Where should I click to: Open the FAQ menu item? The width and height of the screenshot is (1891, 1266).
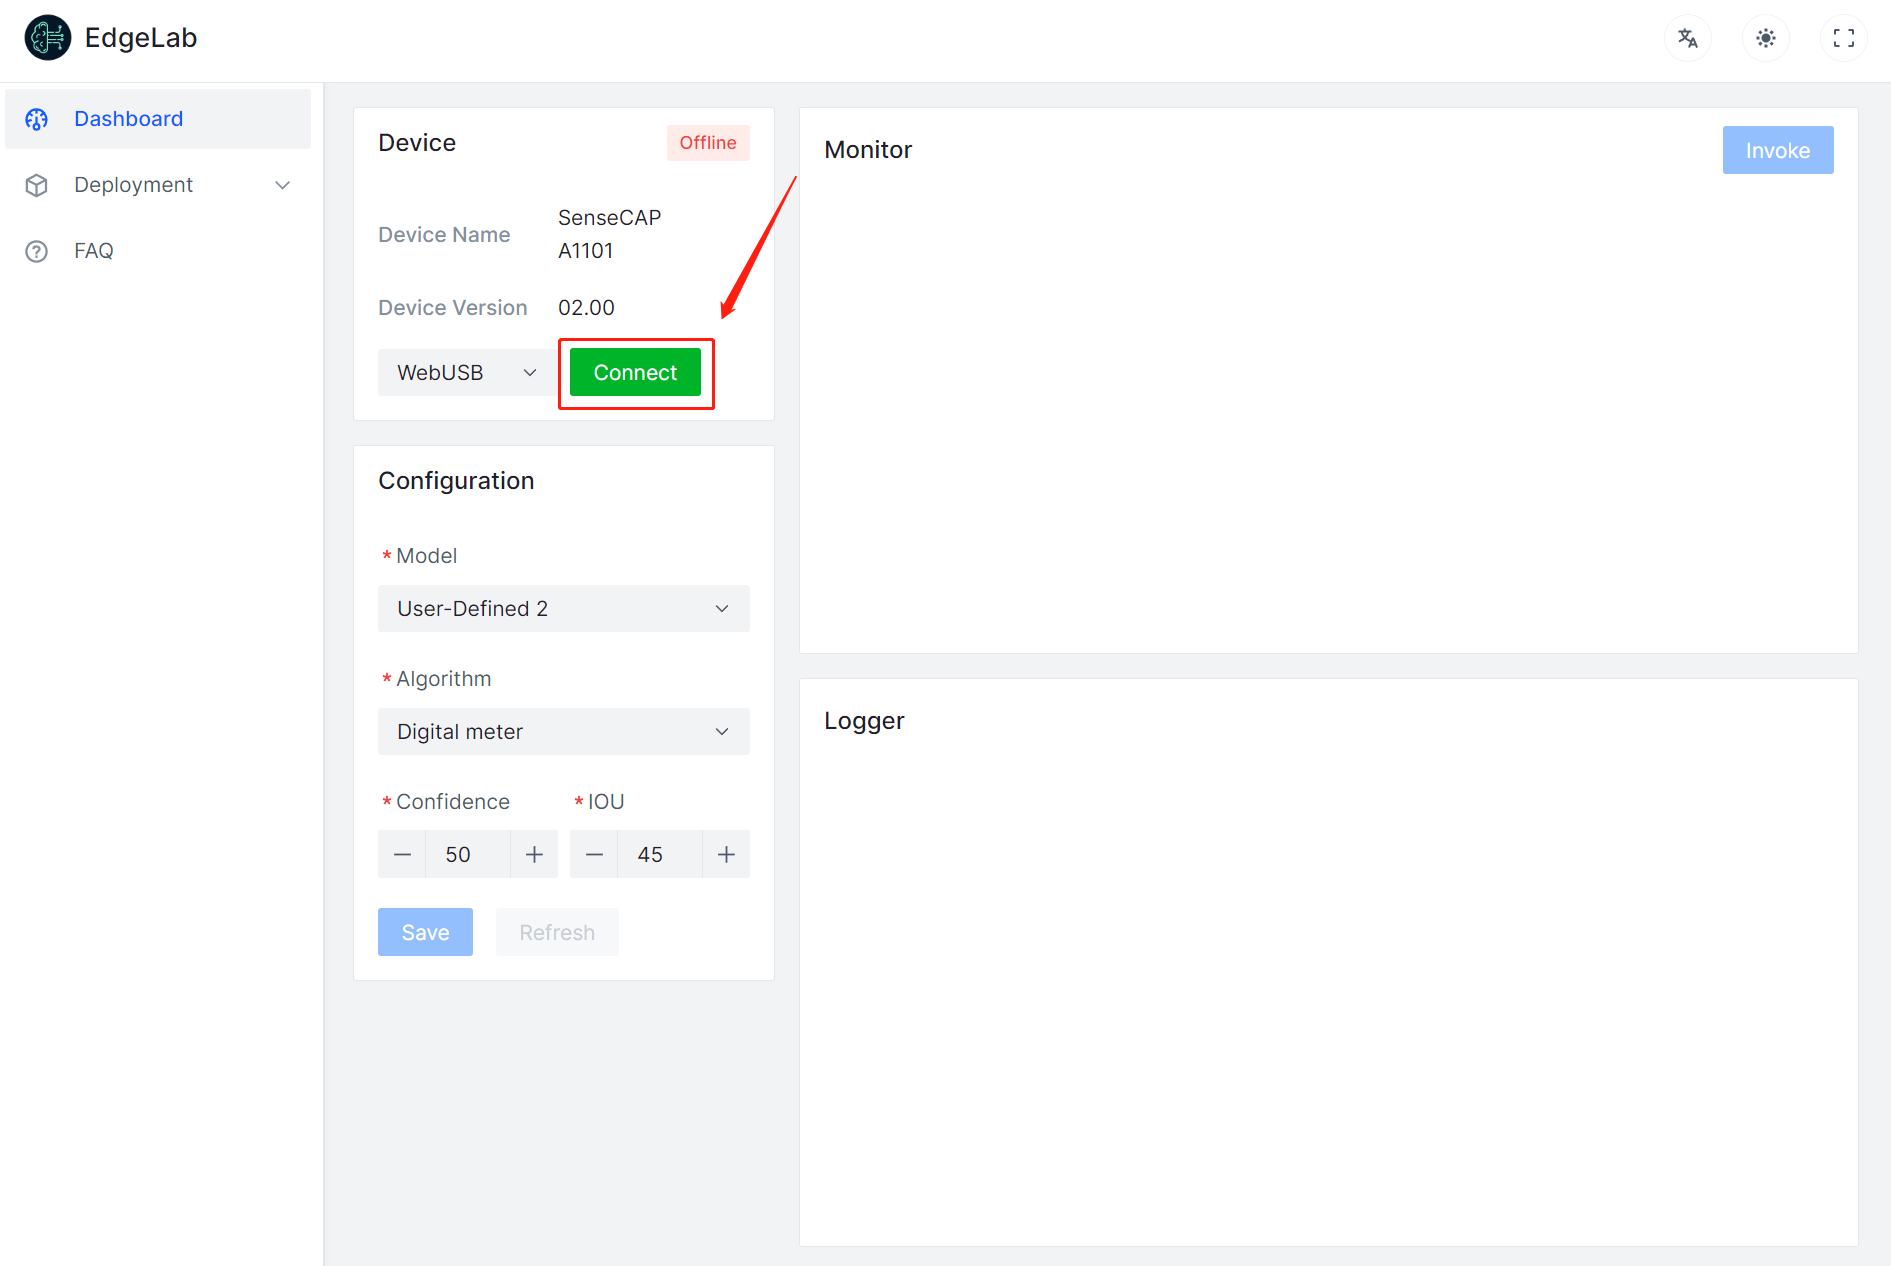click(158, 251)
